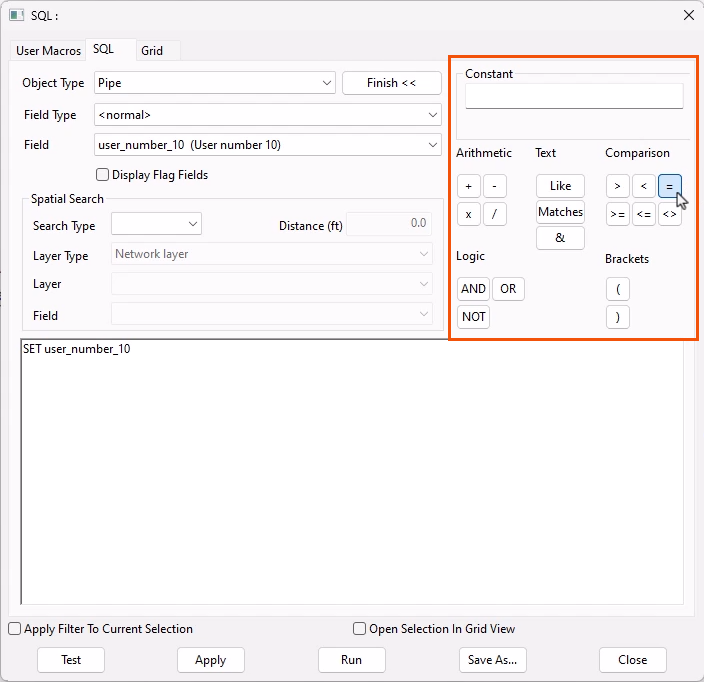Click the minus arithmetic operator button

[495, 186]
